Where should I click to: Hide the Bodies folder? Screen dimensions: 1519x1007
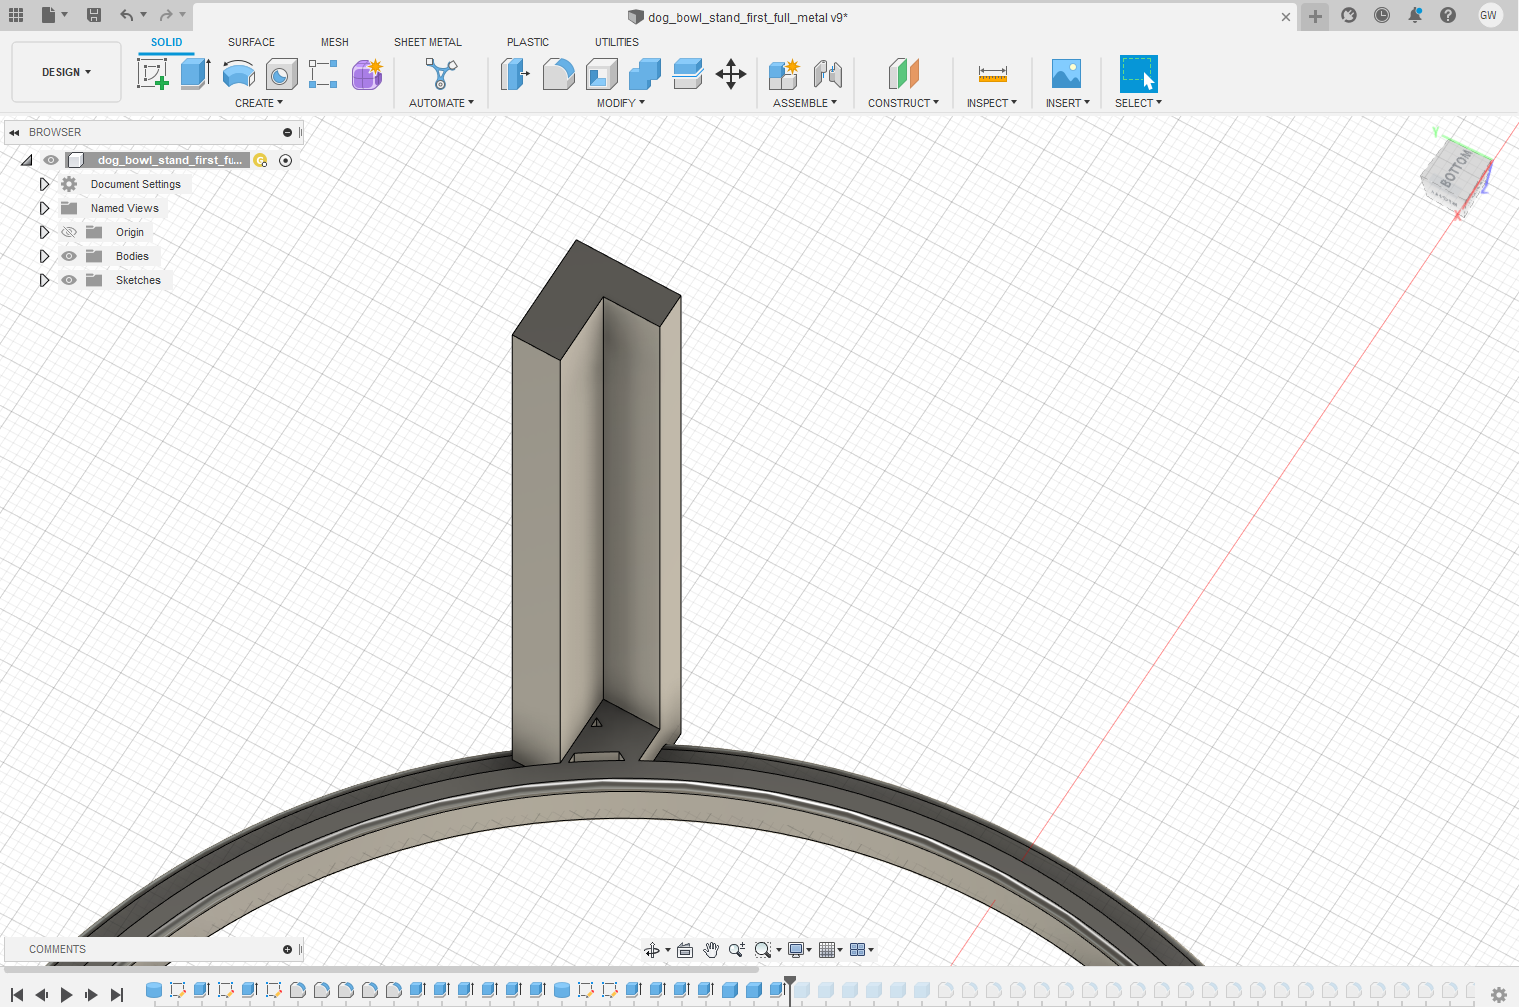69,256
